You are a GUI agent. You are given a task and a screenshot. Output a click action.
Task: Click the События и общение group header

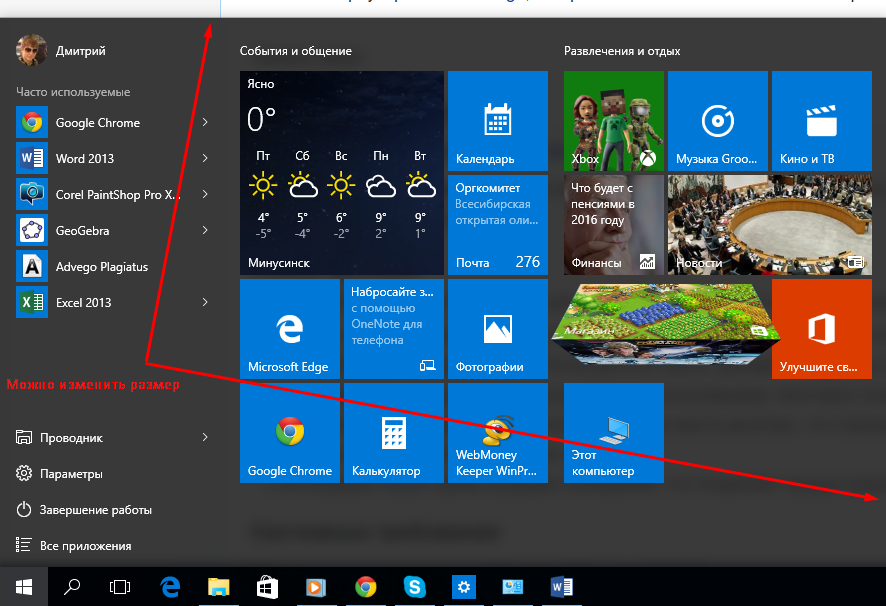click(x=296, y=51)
